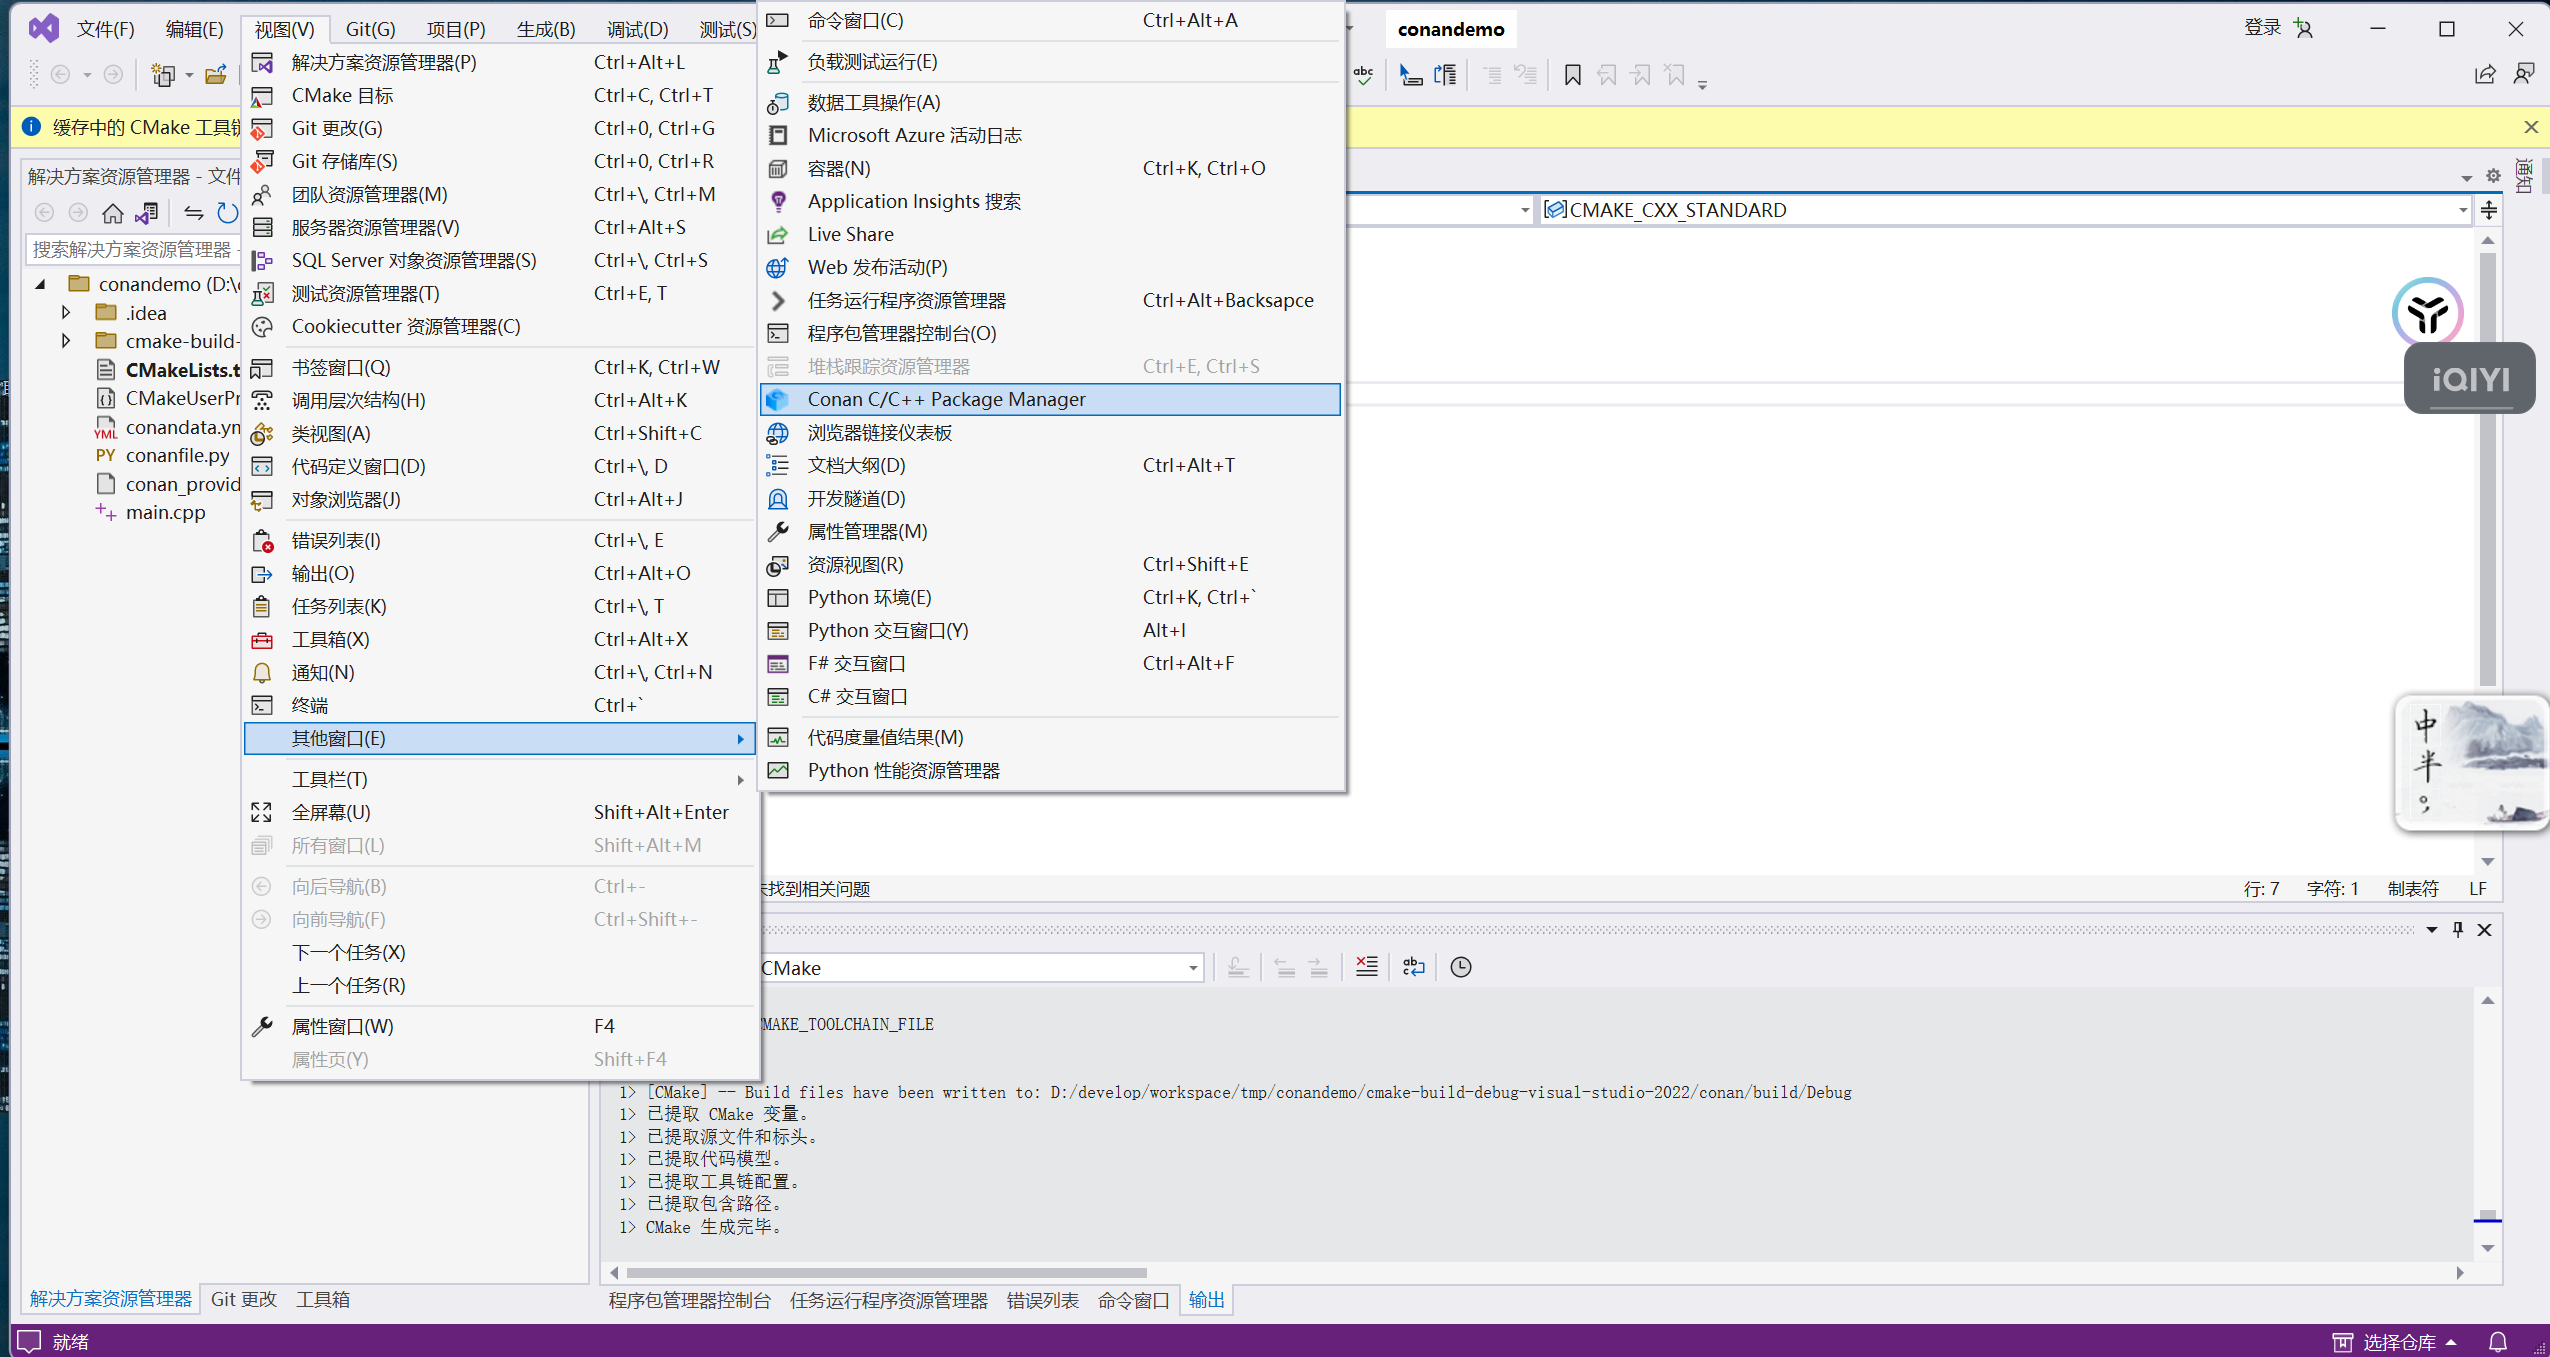Click the Git 更改 menu icon
The width and height of the screenshot is (2550, 1357).
262,129
